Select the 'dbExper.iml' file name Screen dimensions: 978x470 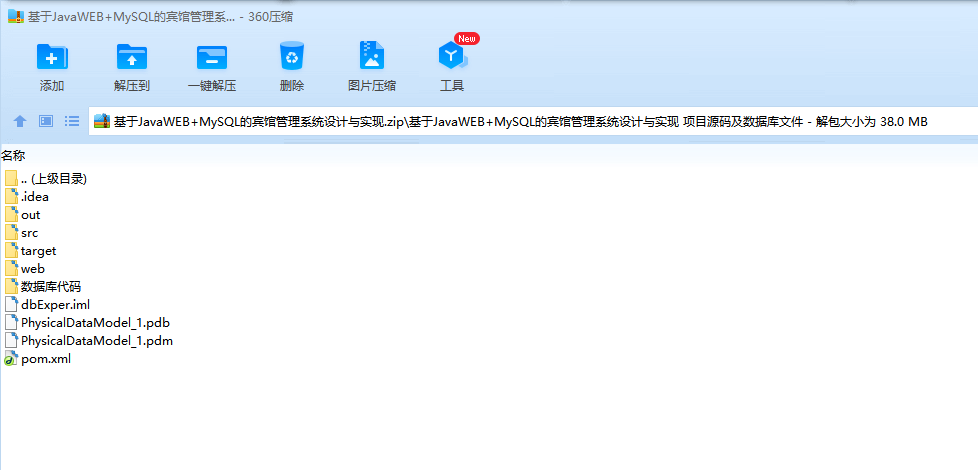[56, 305]
